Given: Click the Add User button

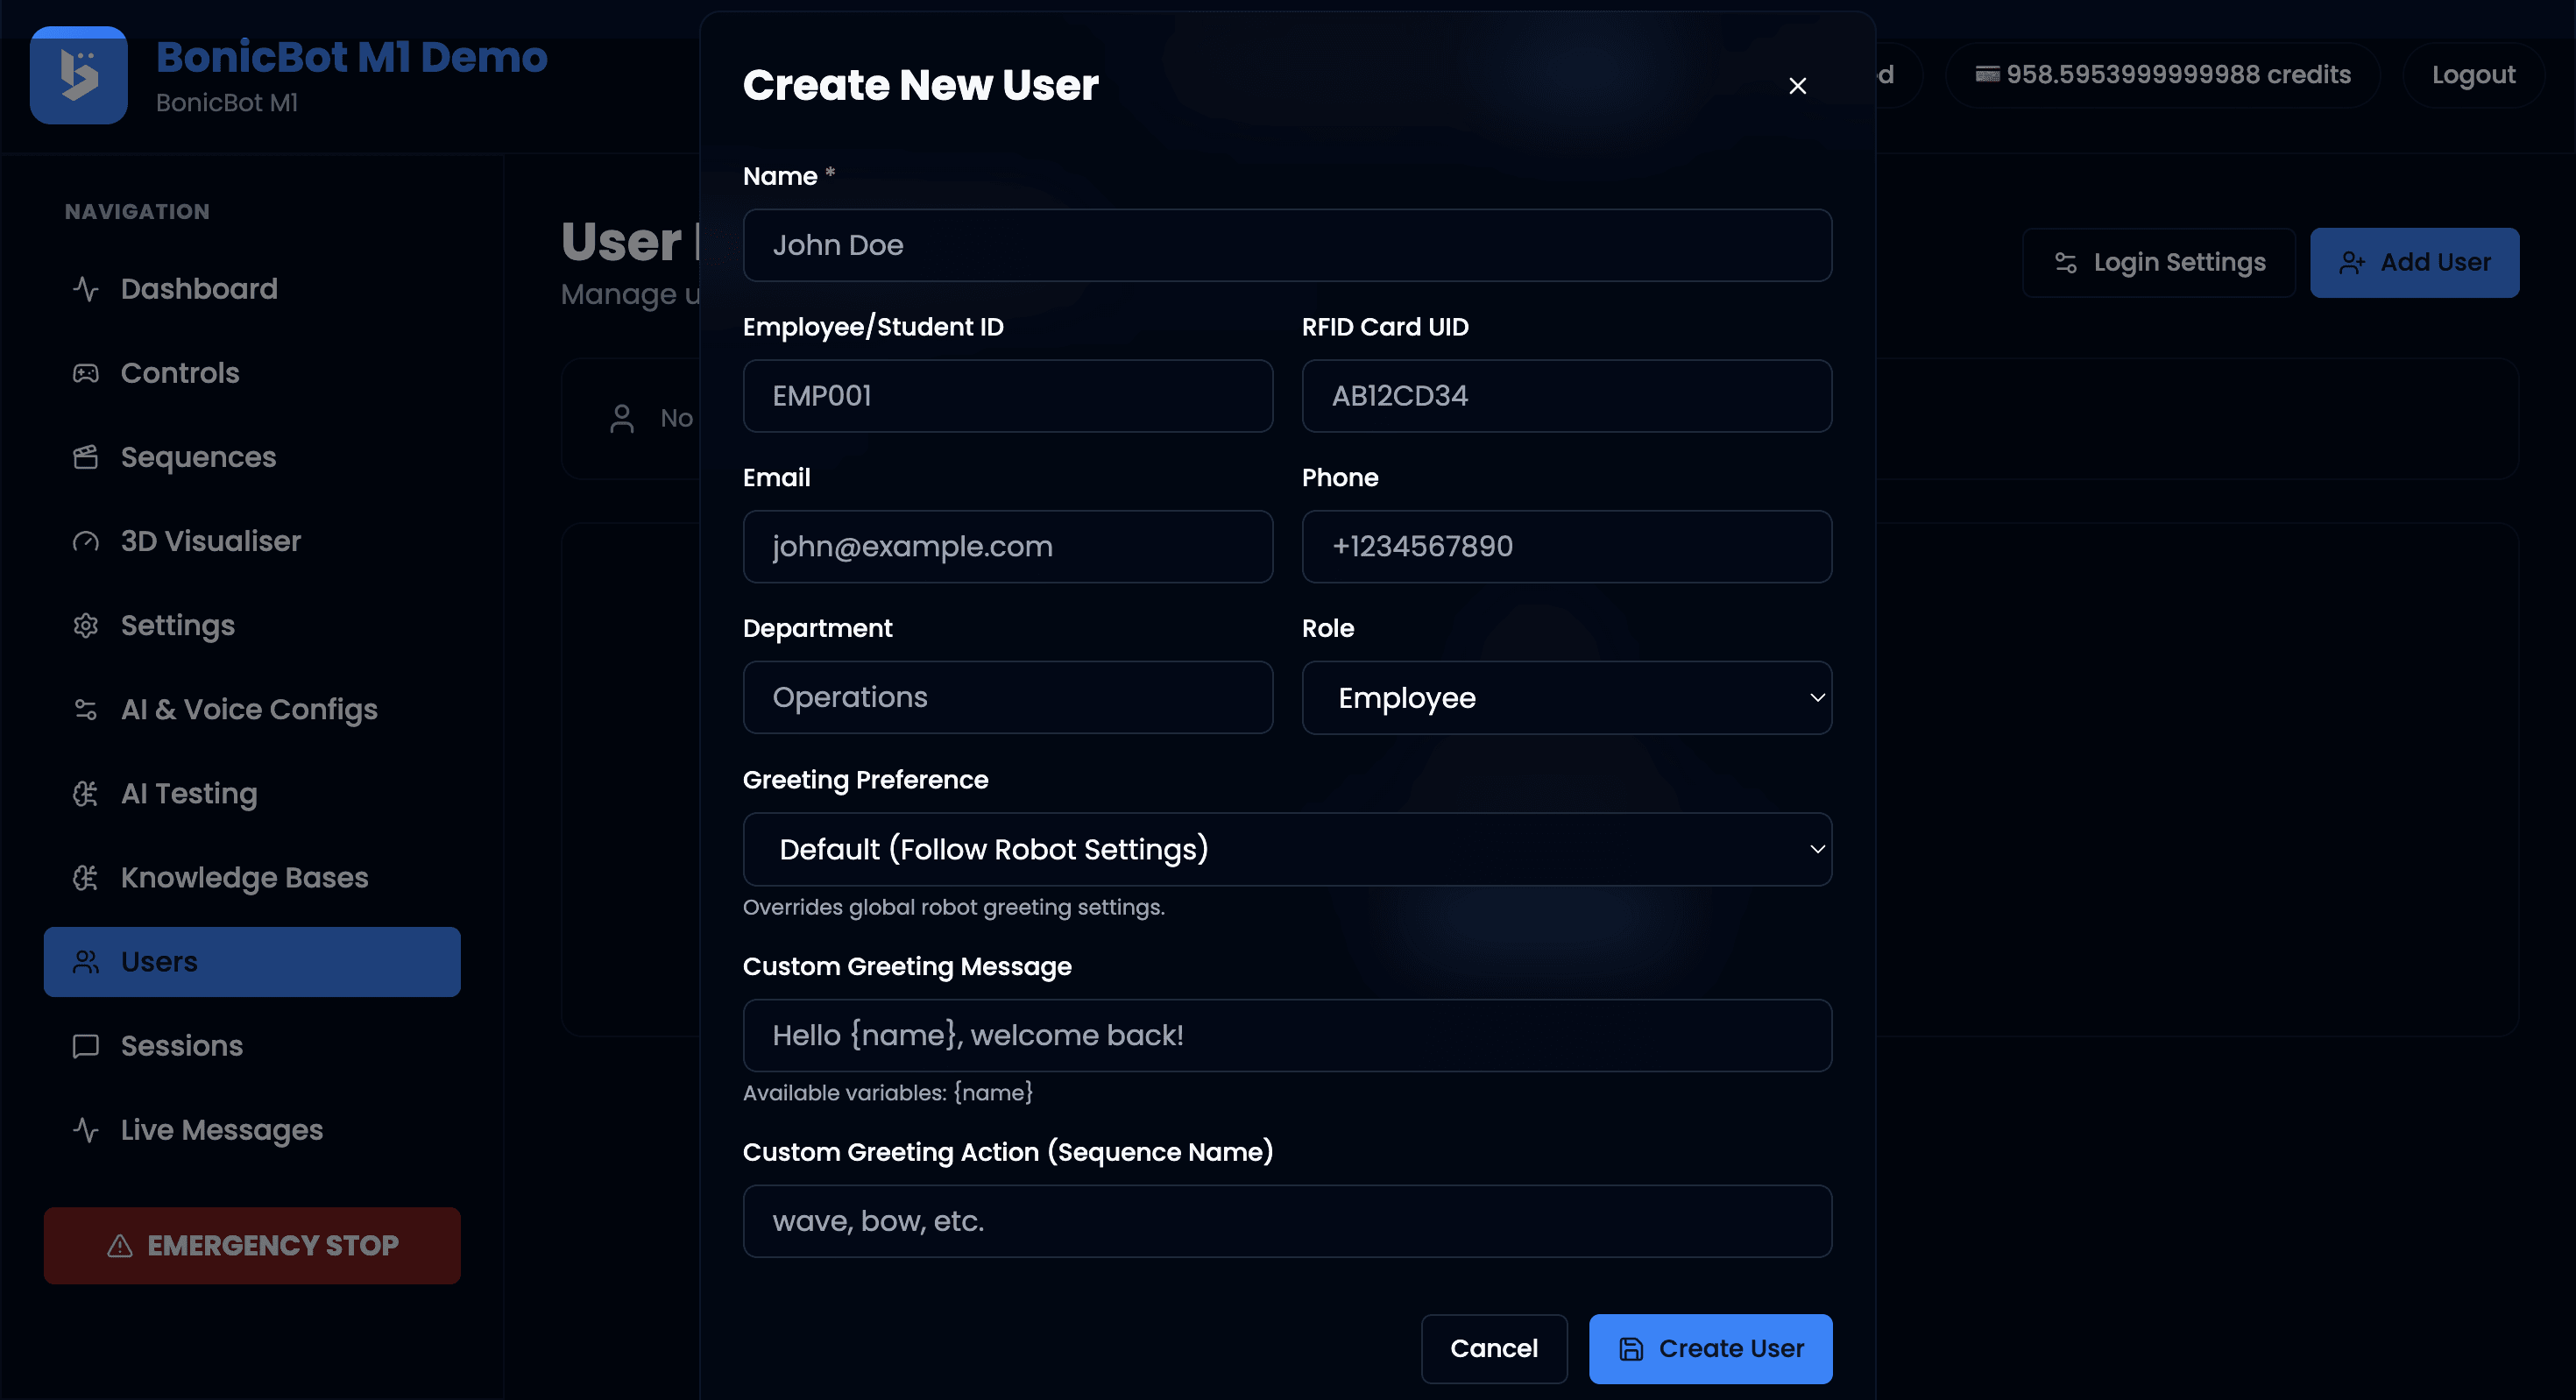Looking at the screenshot, I should [2415, 262].
